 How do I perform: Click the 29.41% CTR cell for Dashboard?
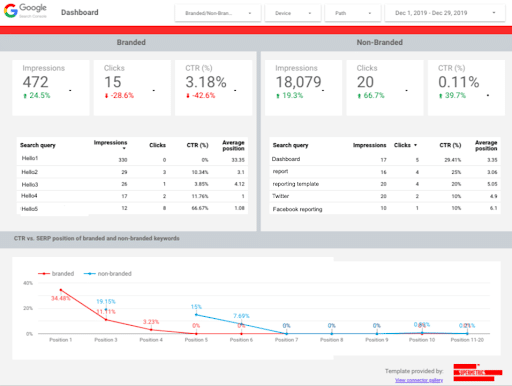(x=452, y=160)
